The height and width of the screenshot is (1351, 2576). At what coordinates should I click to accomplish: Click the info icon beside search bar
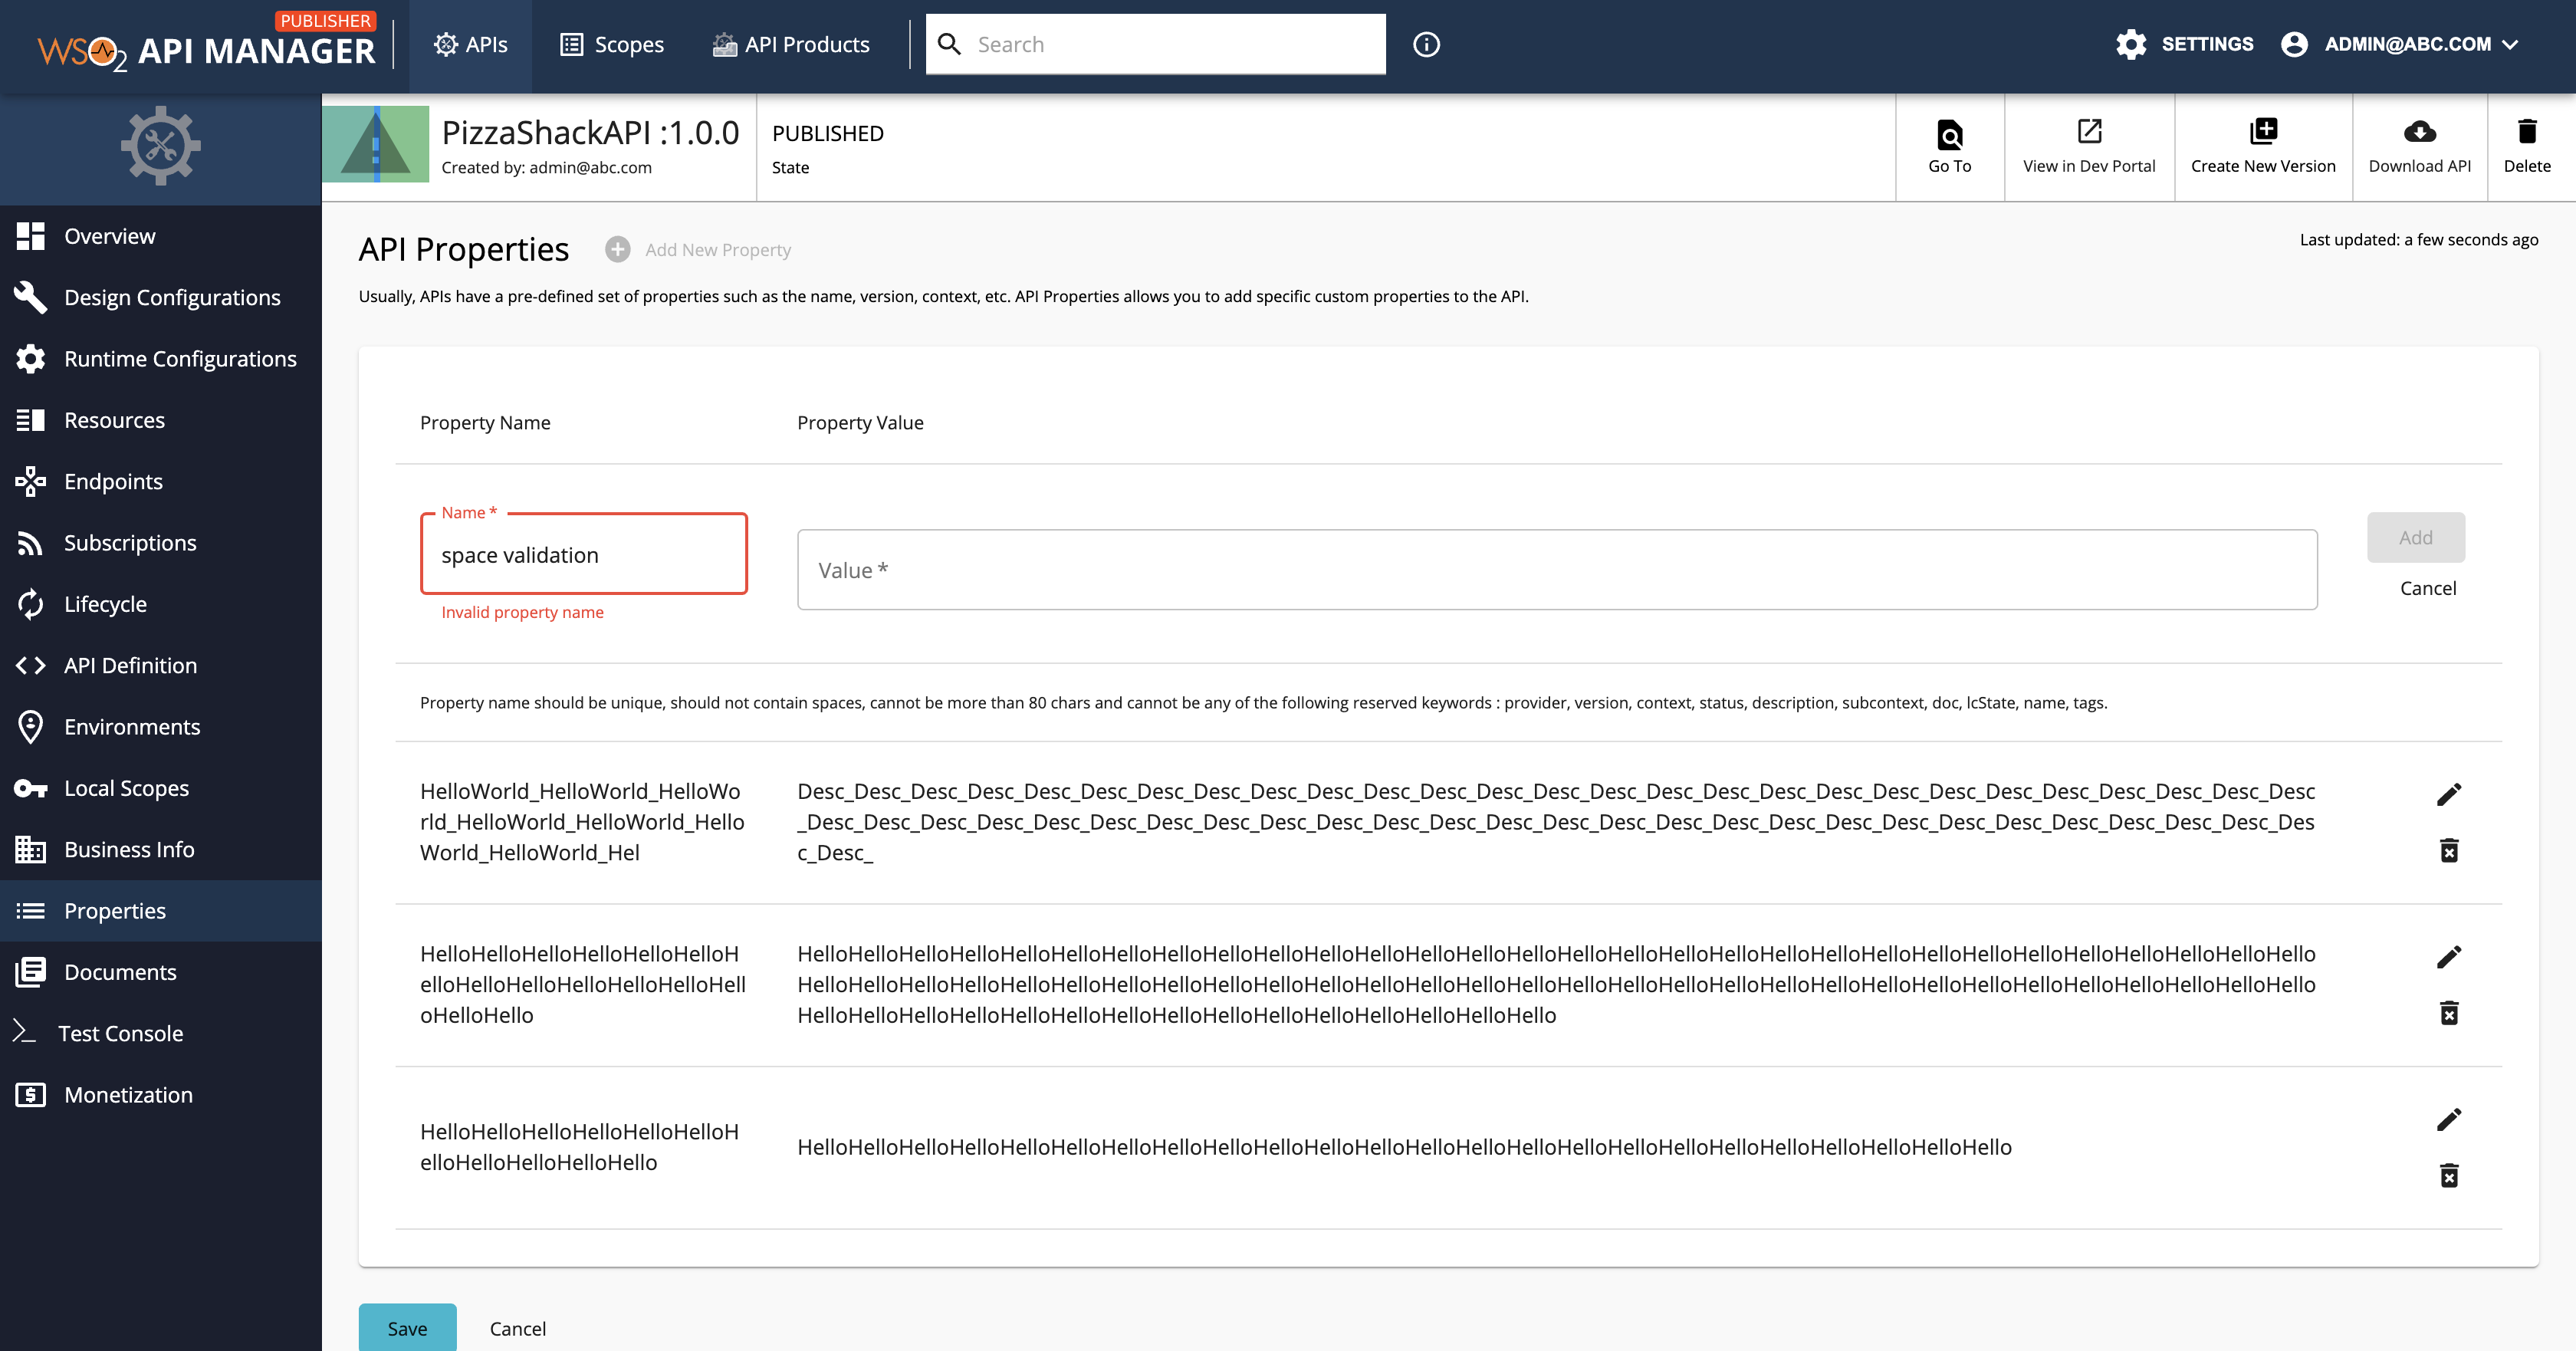tap(1426, 44)
